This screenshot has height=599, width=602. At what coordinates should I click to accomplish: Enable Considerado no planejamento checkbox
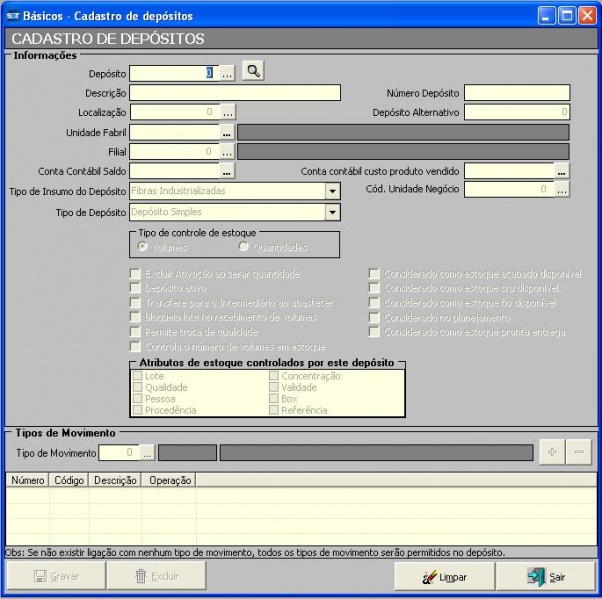[374, 317]
